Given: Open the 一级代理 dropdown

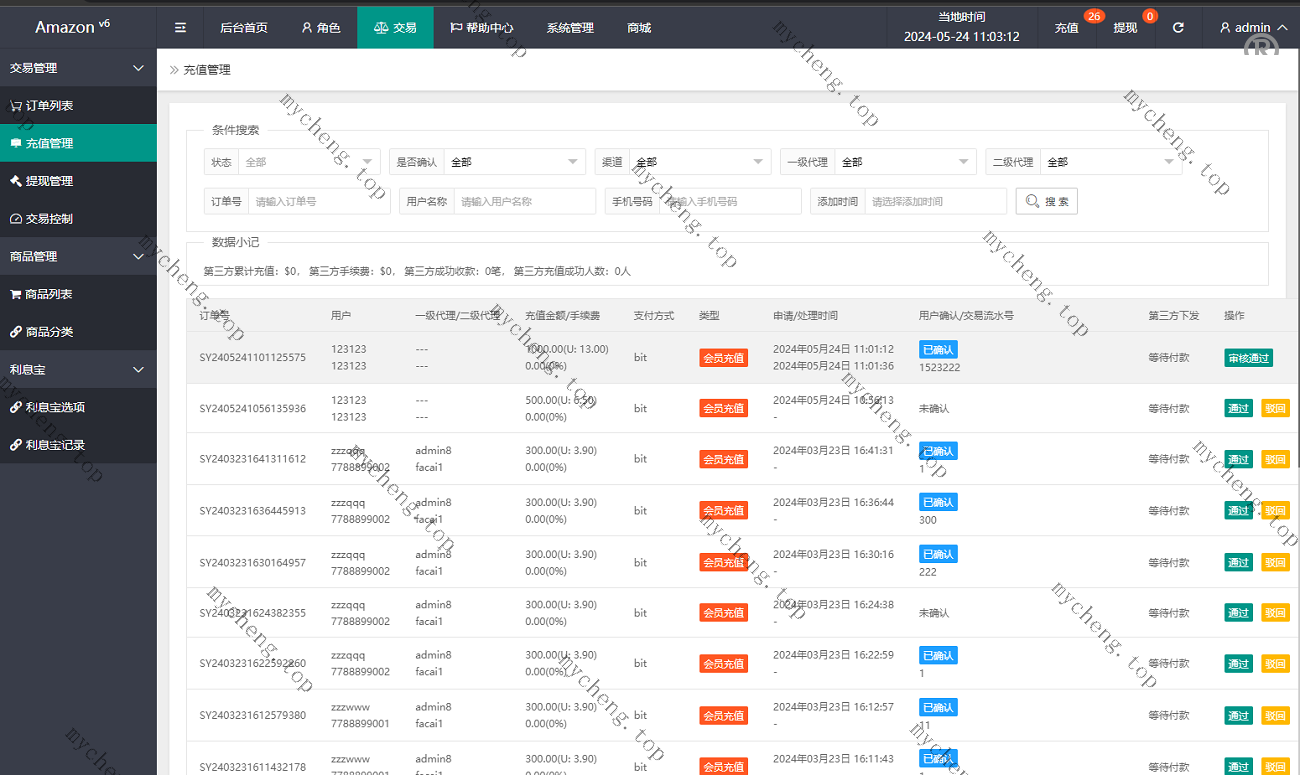Looking at the screenshot, I should click(x=905, y=162).
